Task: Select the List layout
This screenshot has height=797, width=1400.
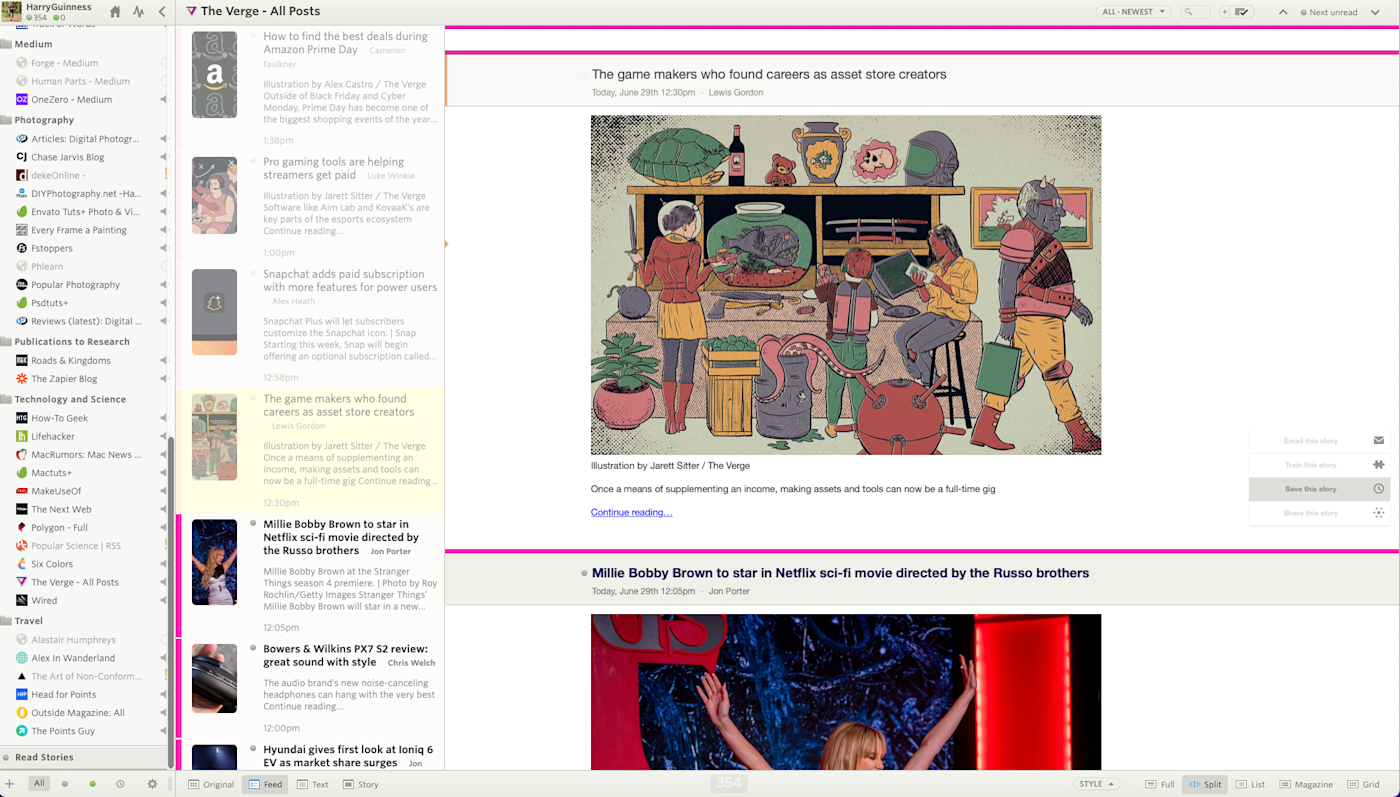Action: point(1250,785)
